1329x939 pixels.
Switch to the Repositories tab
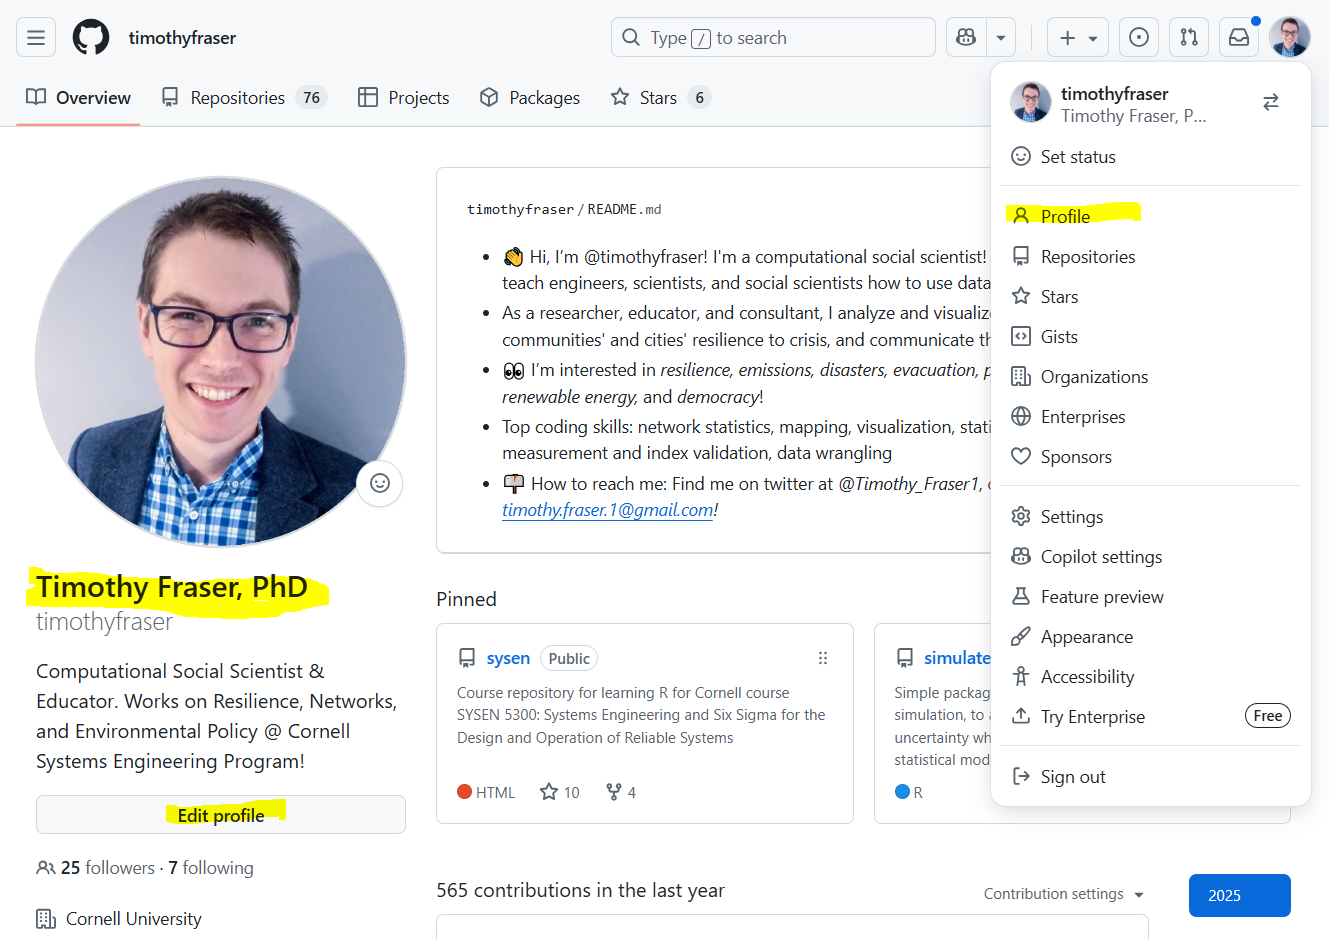tap(244, 97)
